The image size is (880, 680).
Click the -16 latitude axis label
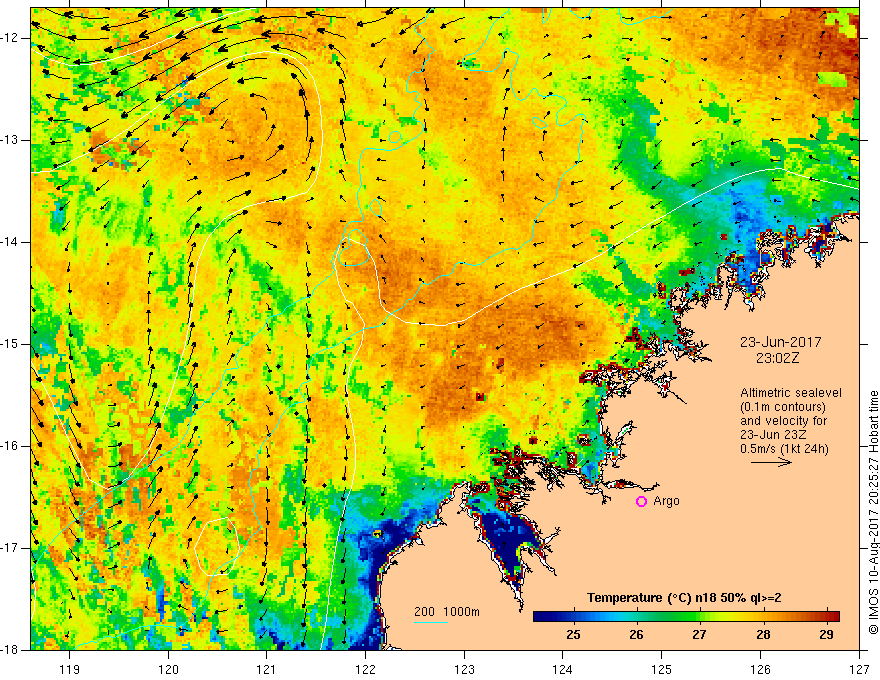(10, 446)
